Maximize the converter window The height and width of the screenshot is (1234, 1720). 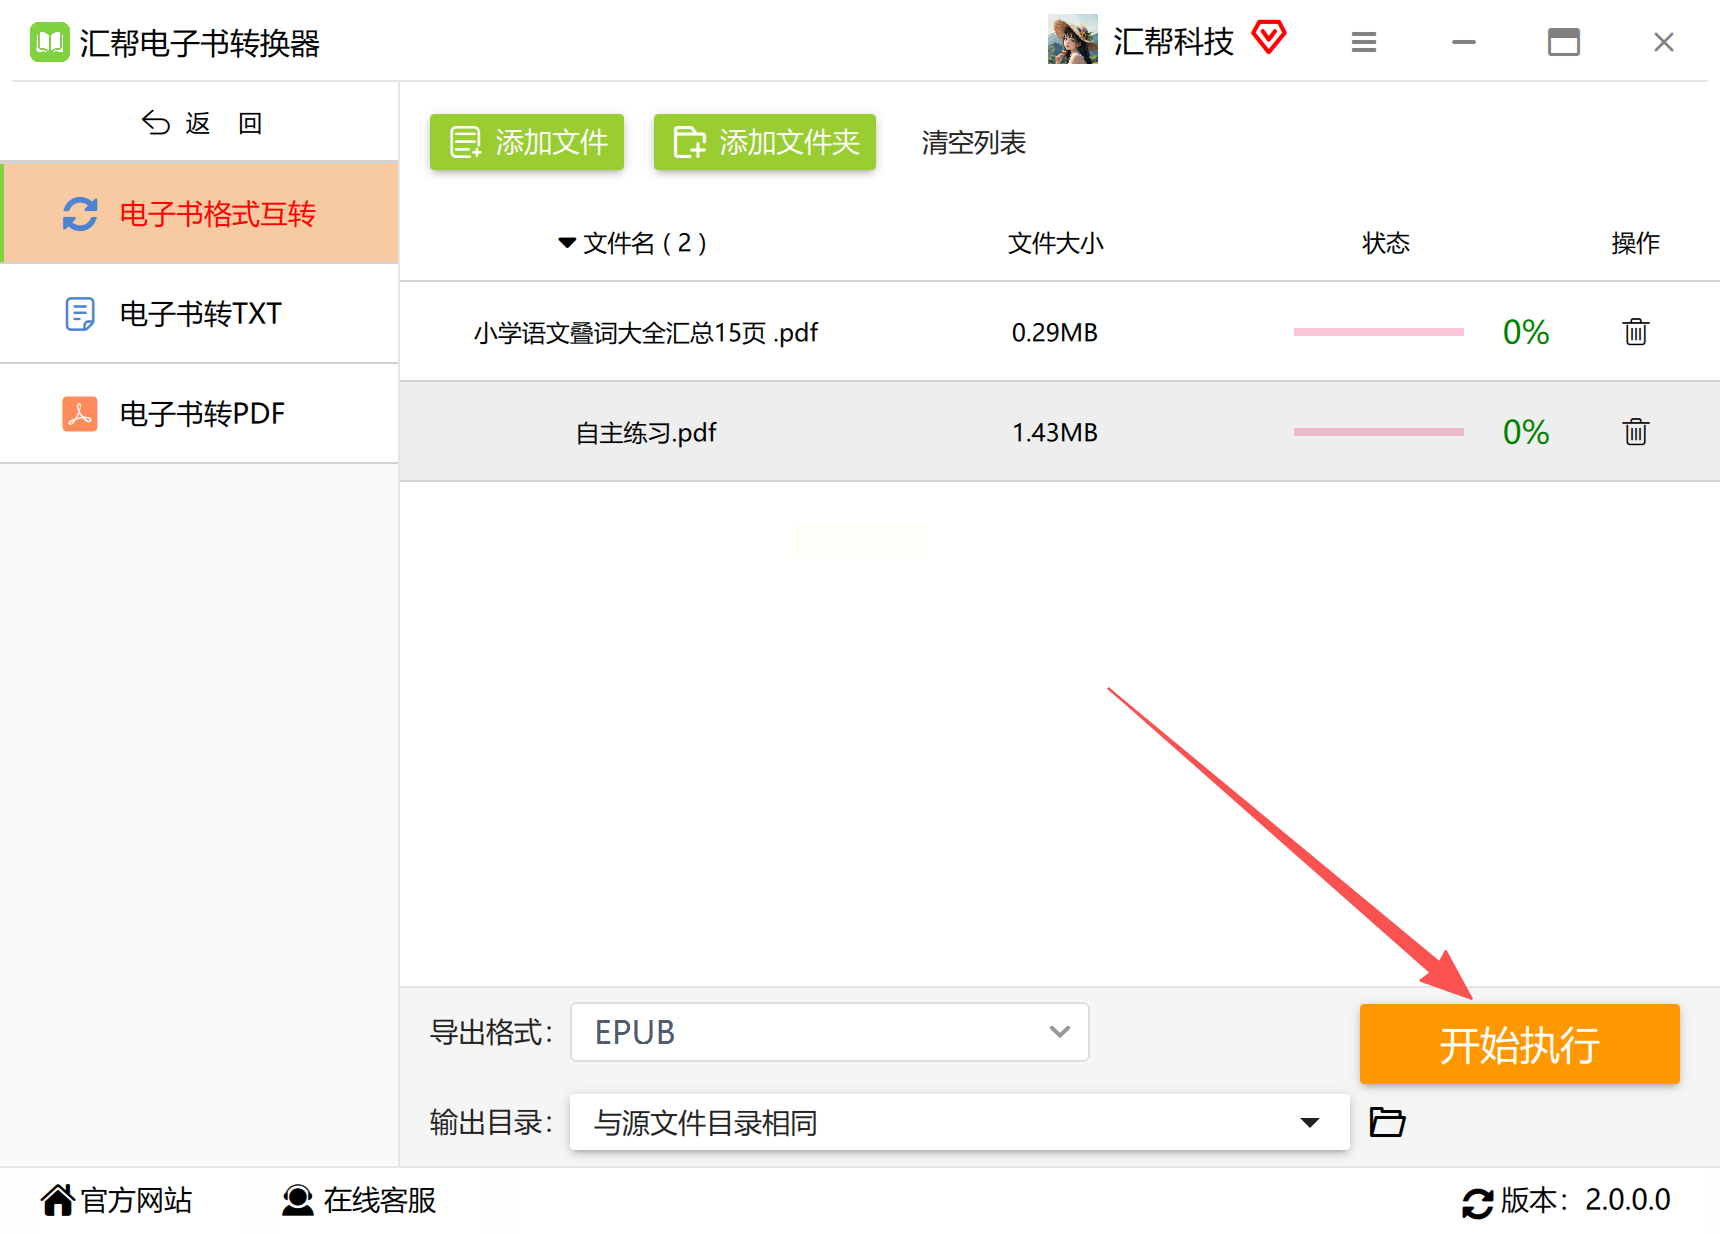tap(1564, 42)
